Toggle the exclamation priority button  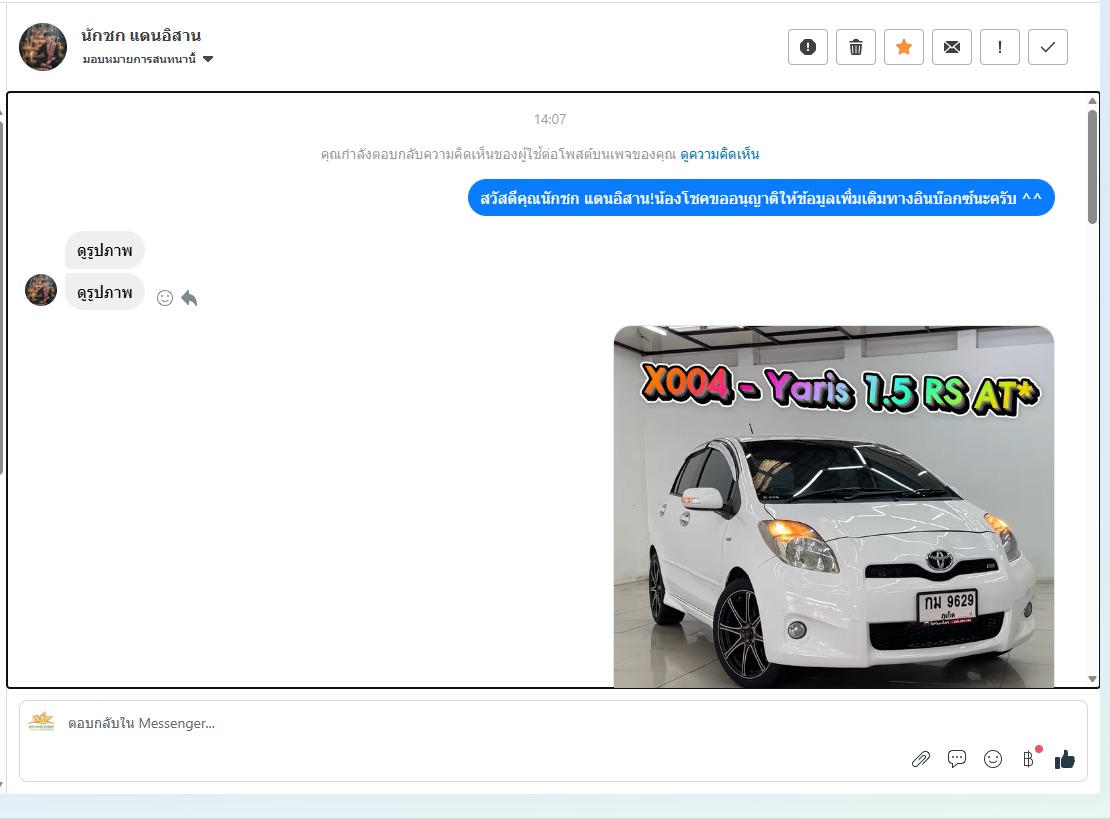(1000, 47)
